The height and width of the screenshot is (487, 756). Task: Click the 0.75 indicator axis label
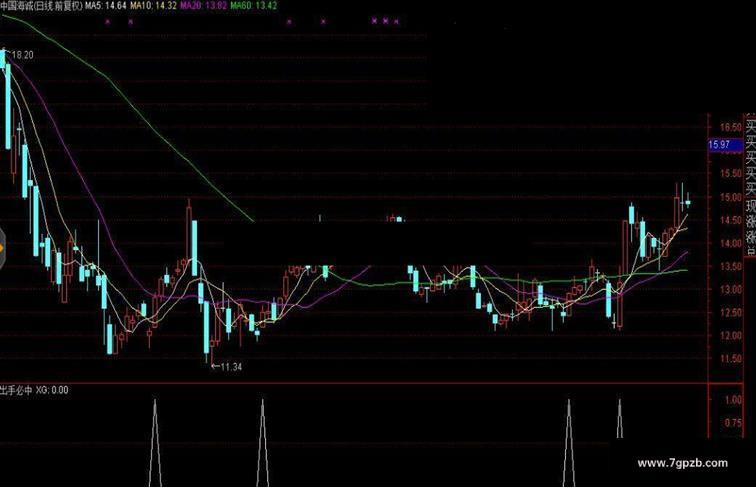coord(733,423)
